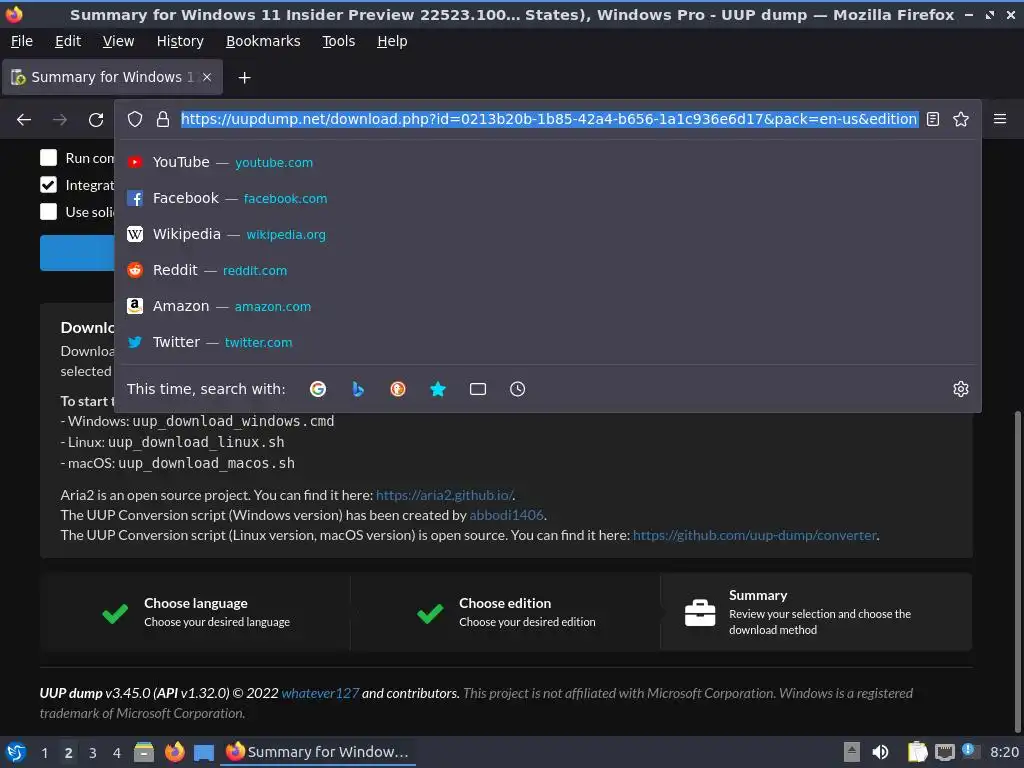Open the Tools menu
Image resolution: width=1024 pixels, height=768 pixels.
pos(338,41)
